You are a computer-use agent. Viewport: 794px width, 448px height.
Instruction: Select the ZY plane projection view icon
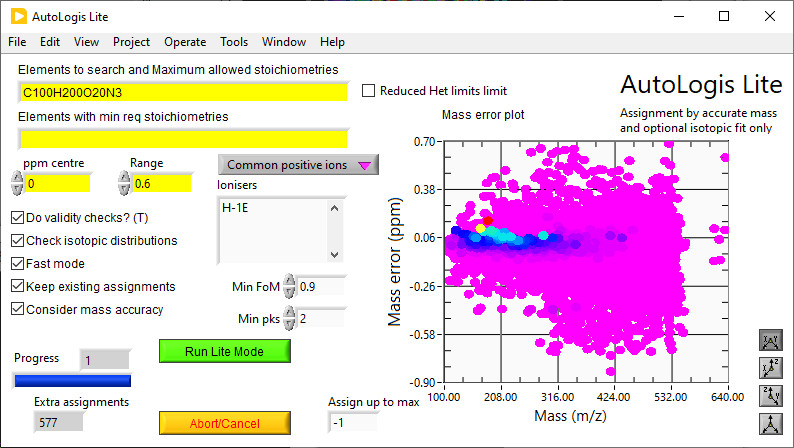click(x=770, y=395)
